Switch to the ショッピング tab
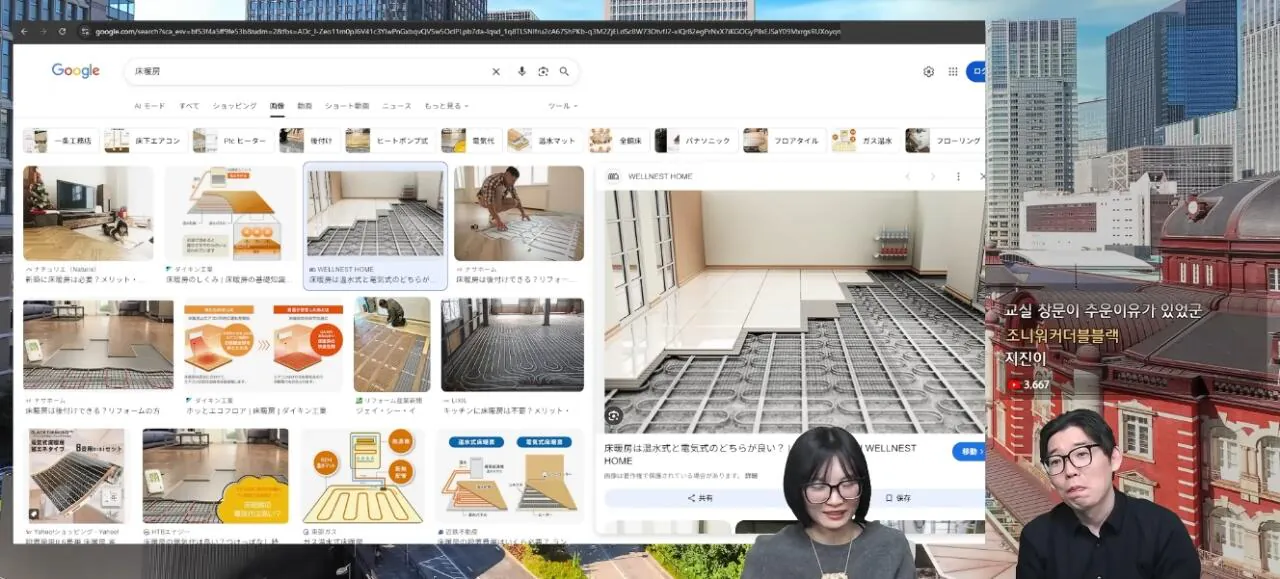This screenshot has height=579, width=1280. [x=234, y=106]
